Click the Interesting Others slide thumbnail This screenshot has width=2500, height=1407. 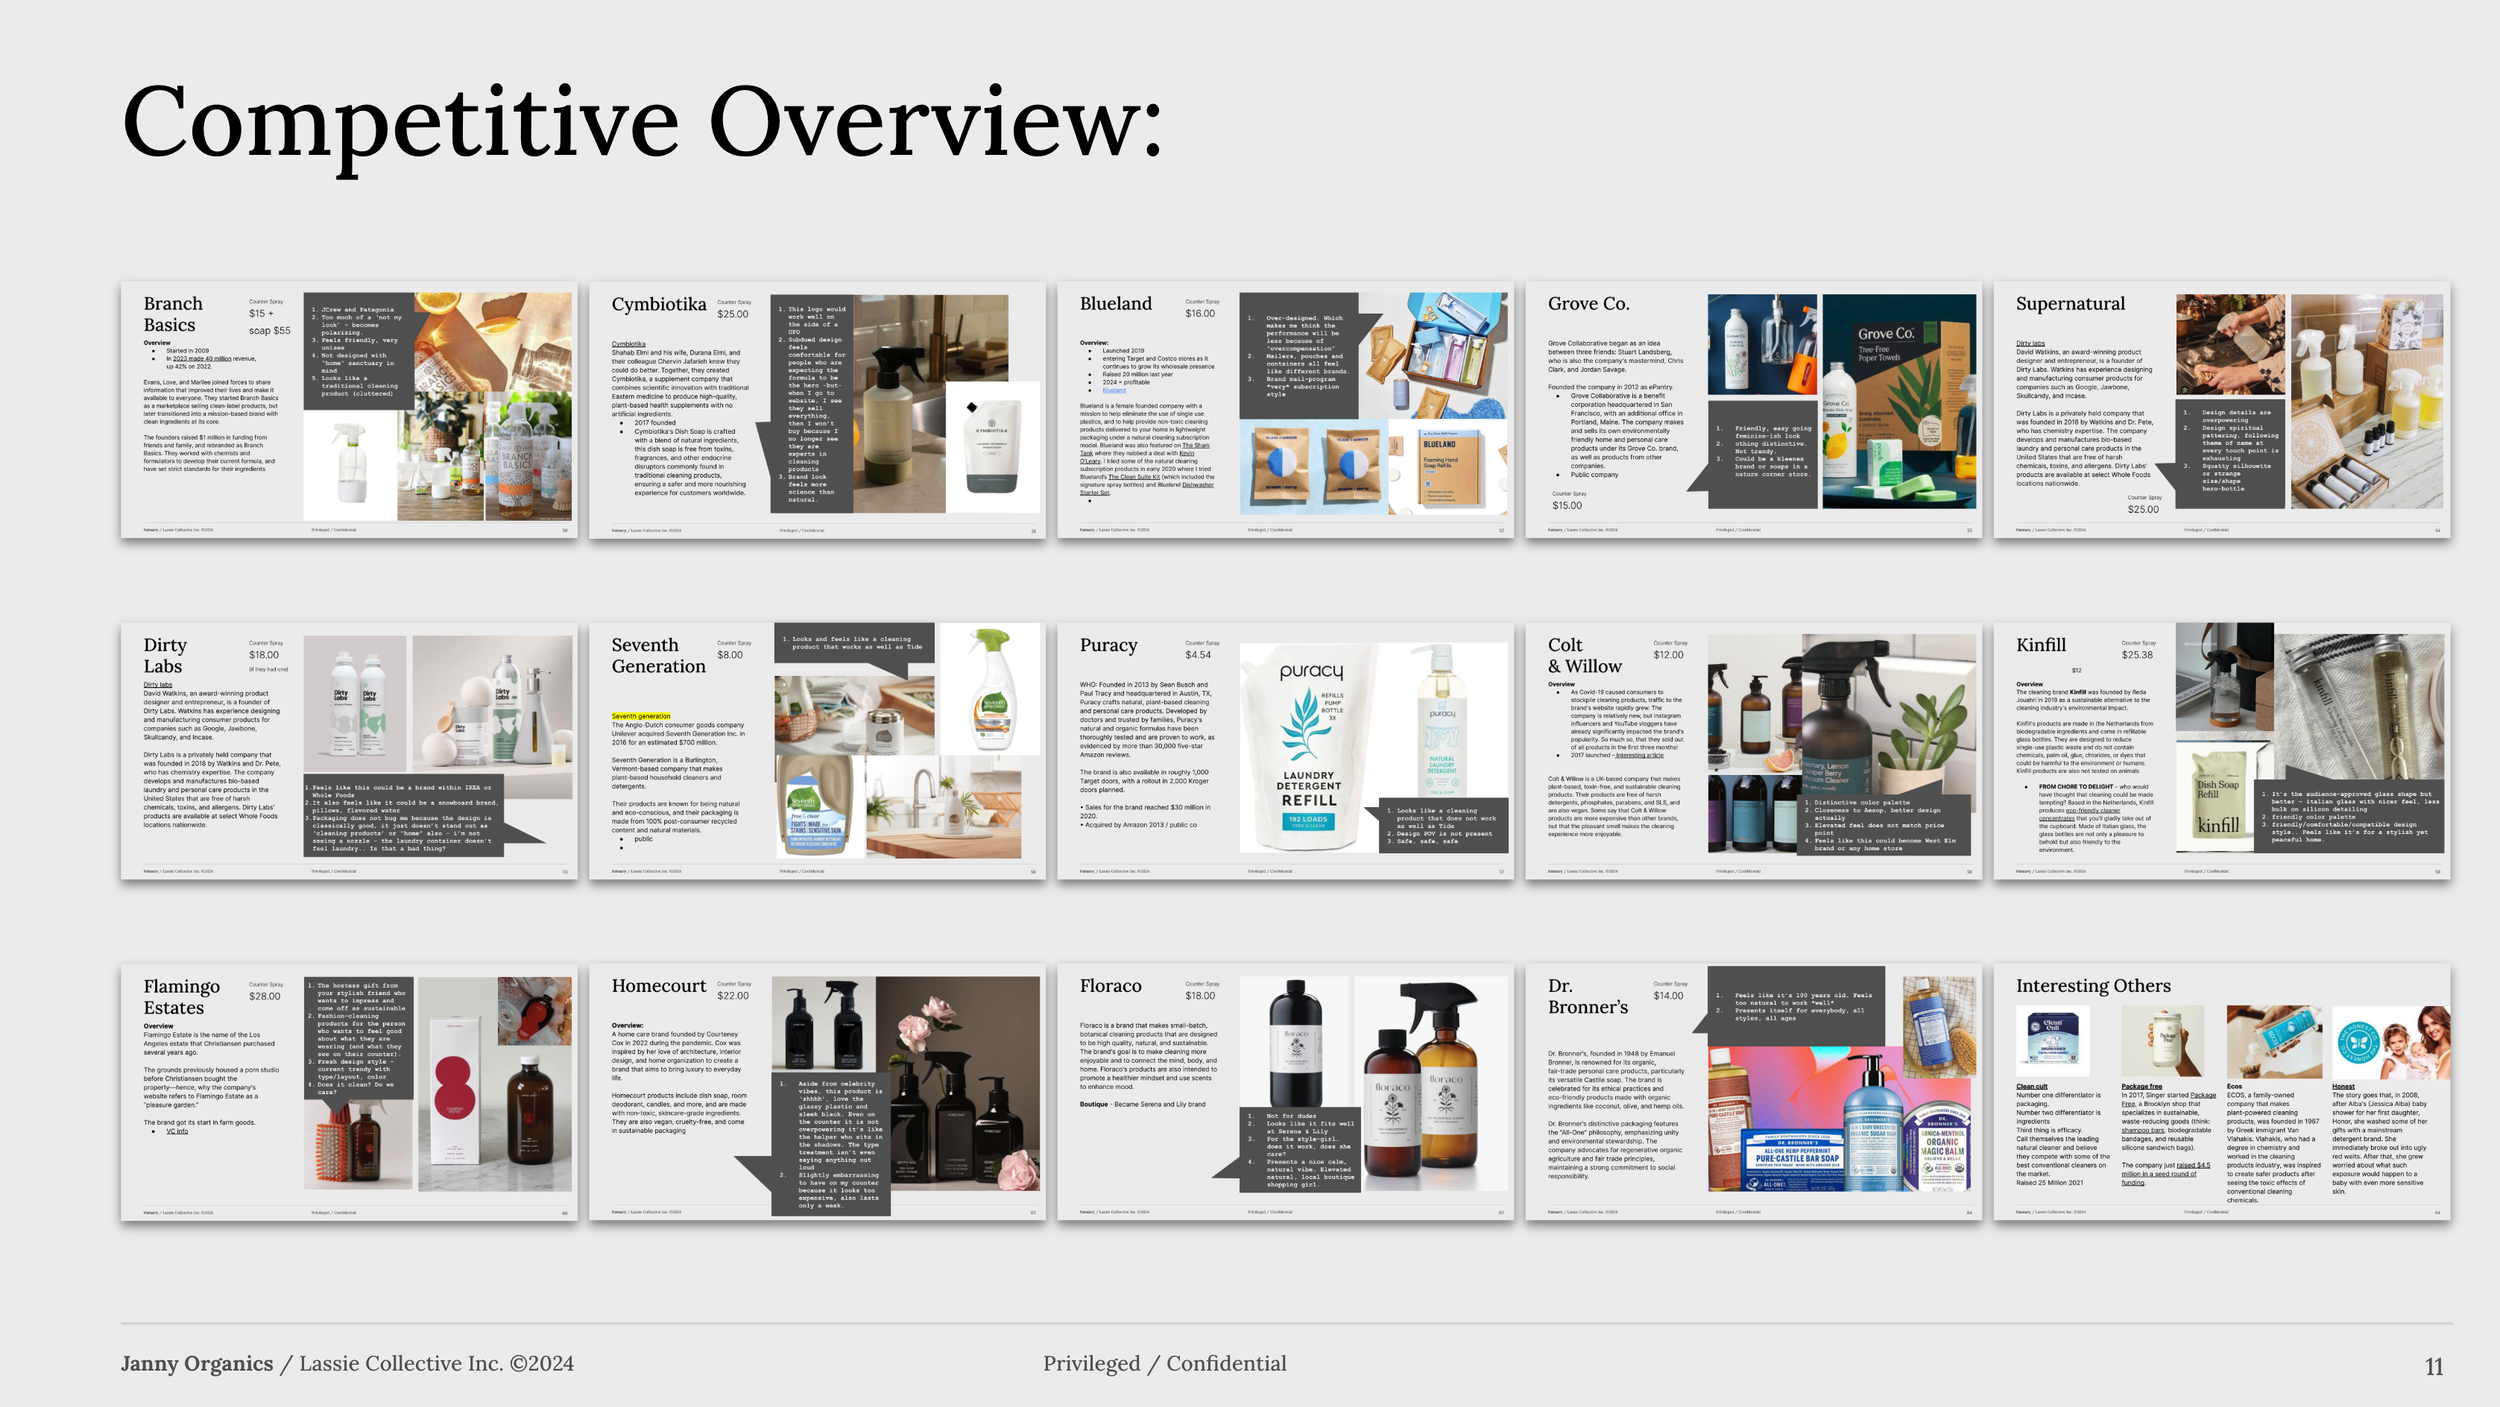click(x=2221, y=1092)
